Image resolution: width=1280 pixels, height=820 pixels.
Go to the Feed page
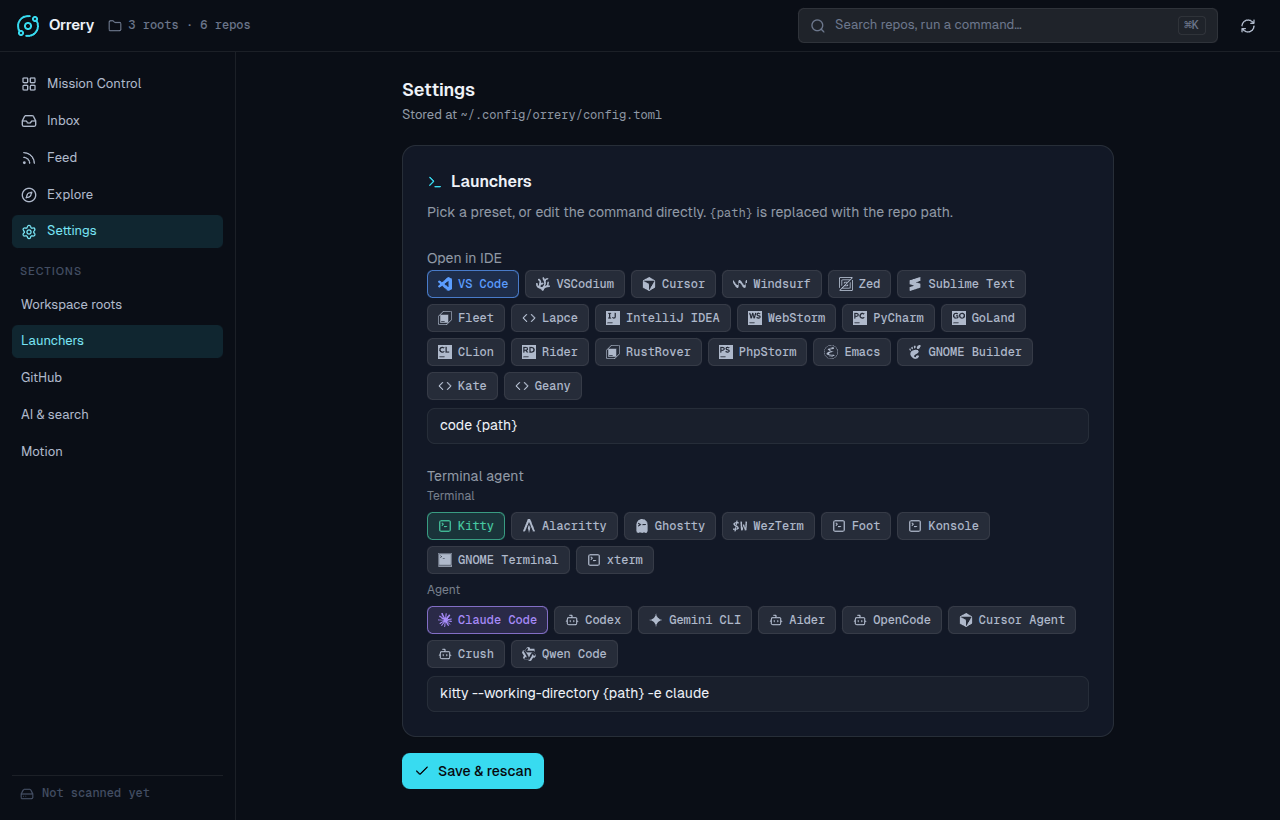(117, 158)
